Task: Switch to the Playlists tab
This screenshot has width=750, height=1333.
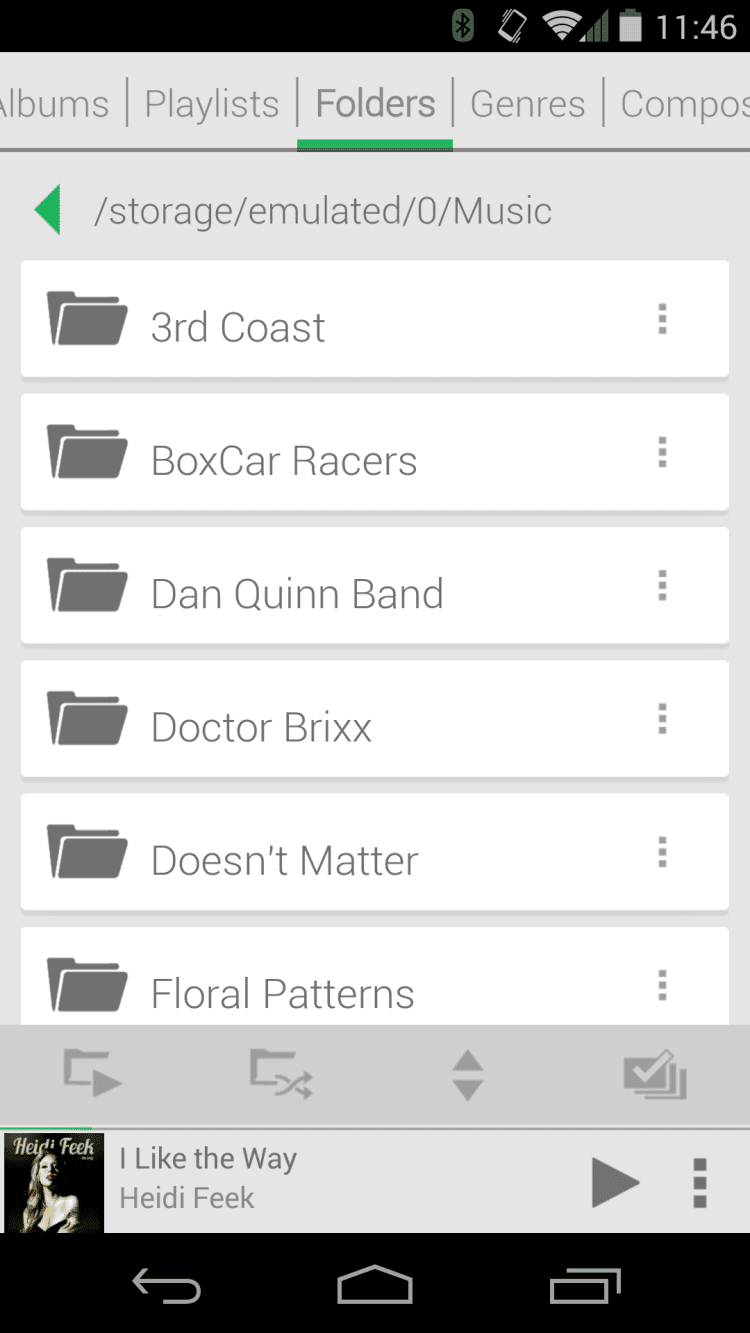Action: click(212, 104)
